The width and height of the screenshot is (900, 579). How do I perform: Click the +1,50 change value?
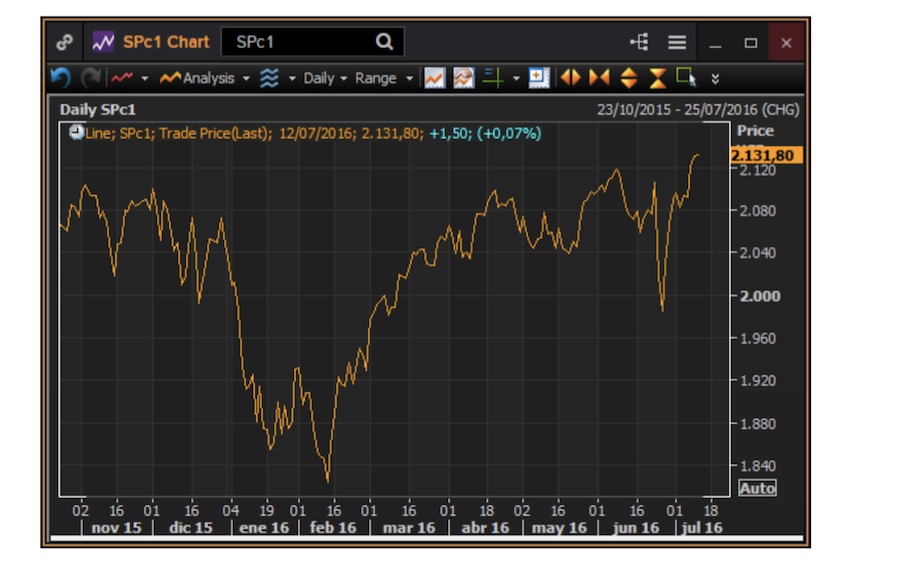(x=451, y=133)
